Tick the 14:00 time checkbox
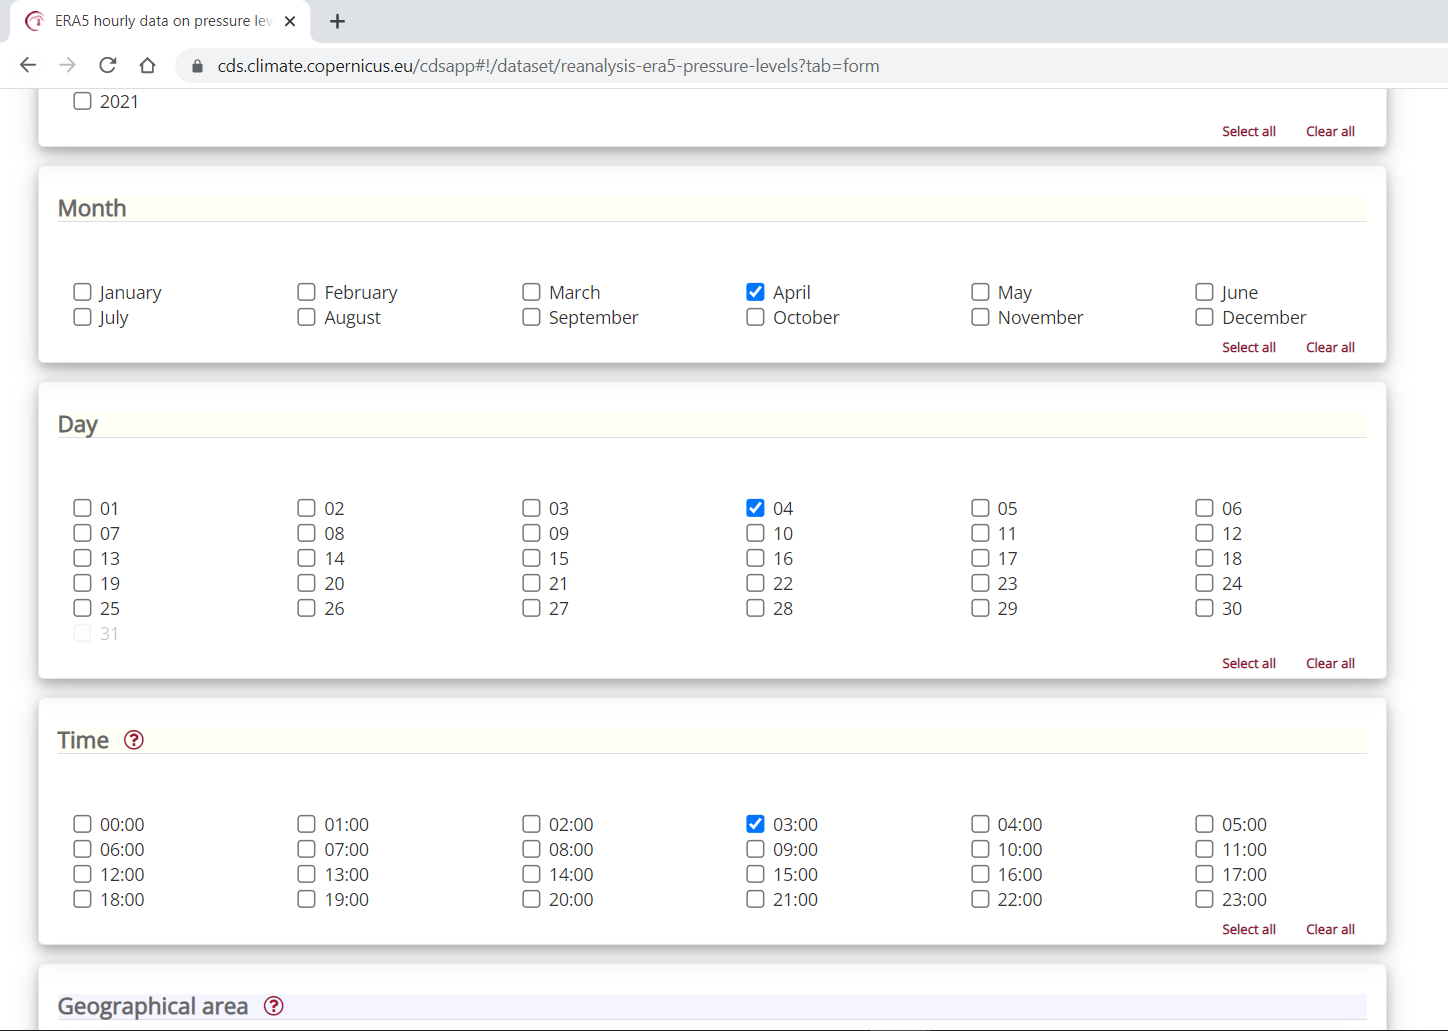 click(531, 874)
